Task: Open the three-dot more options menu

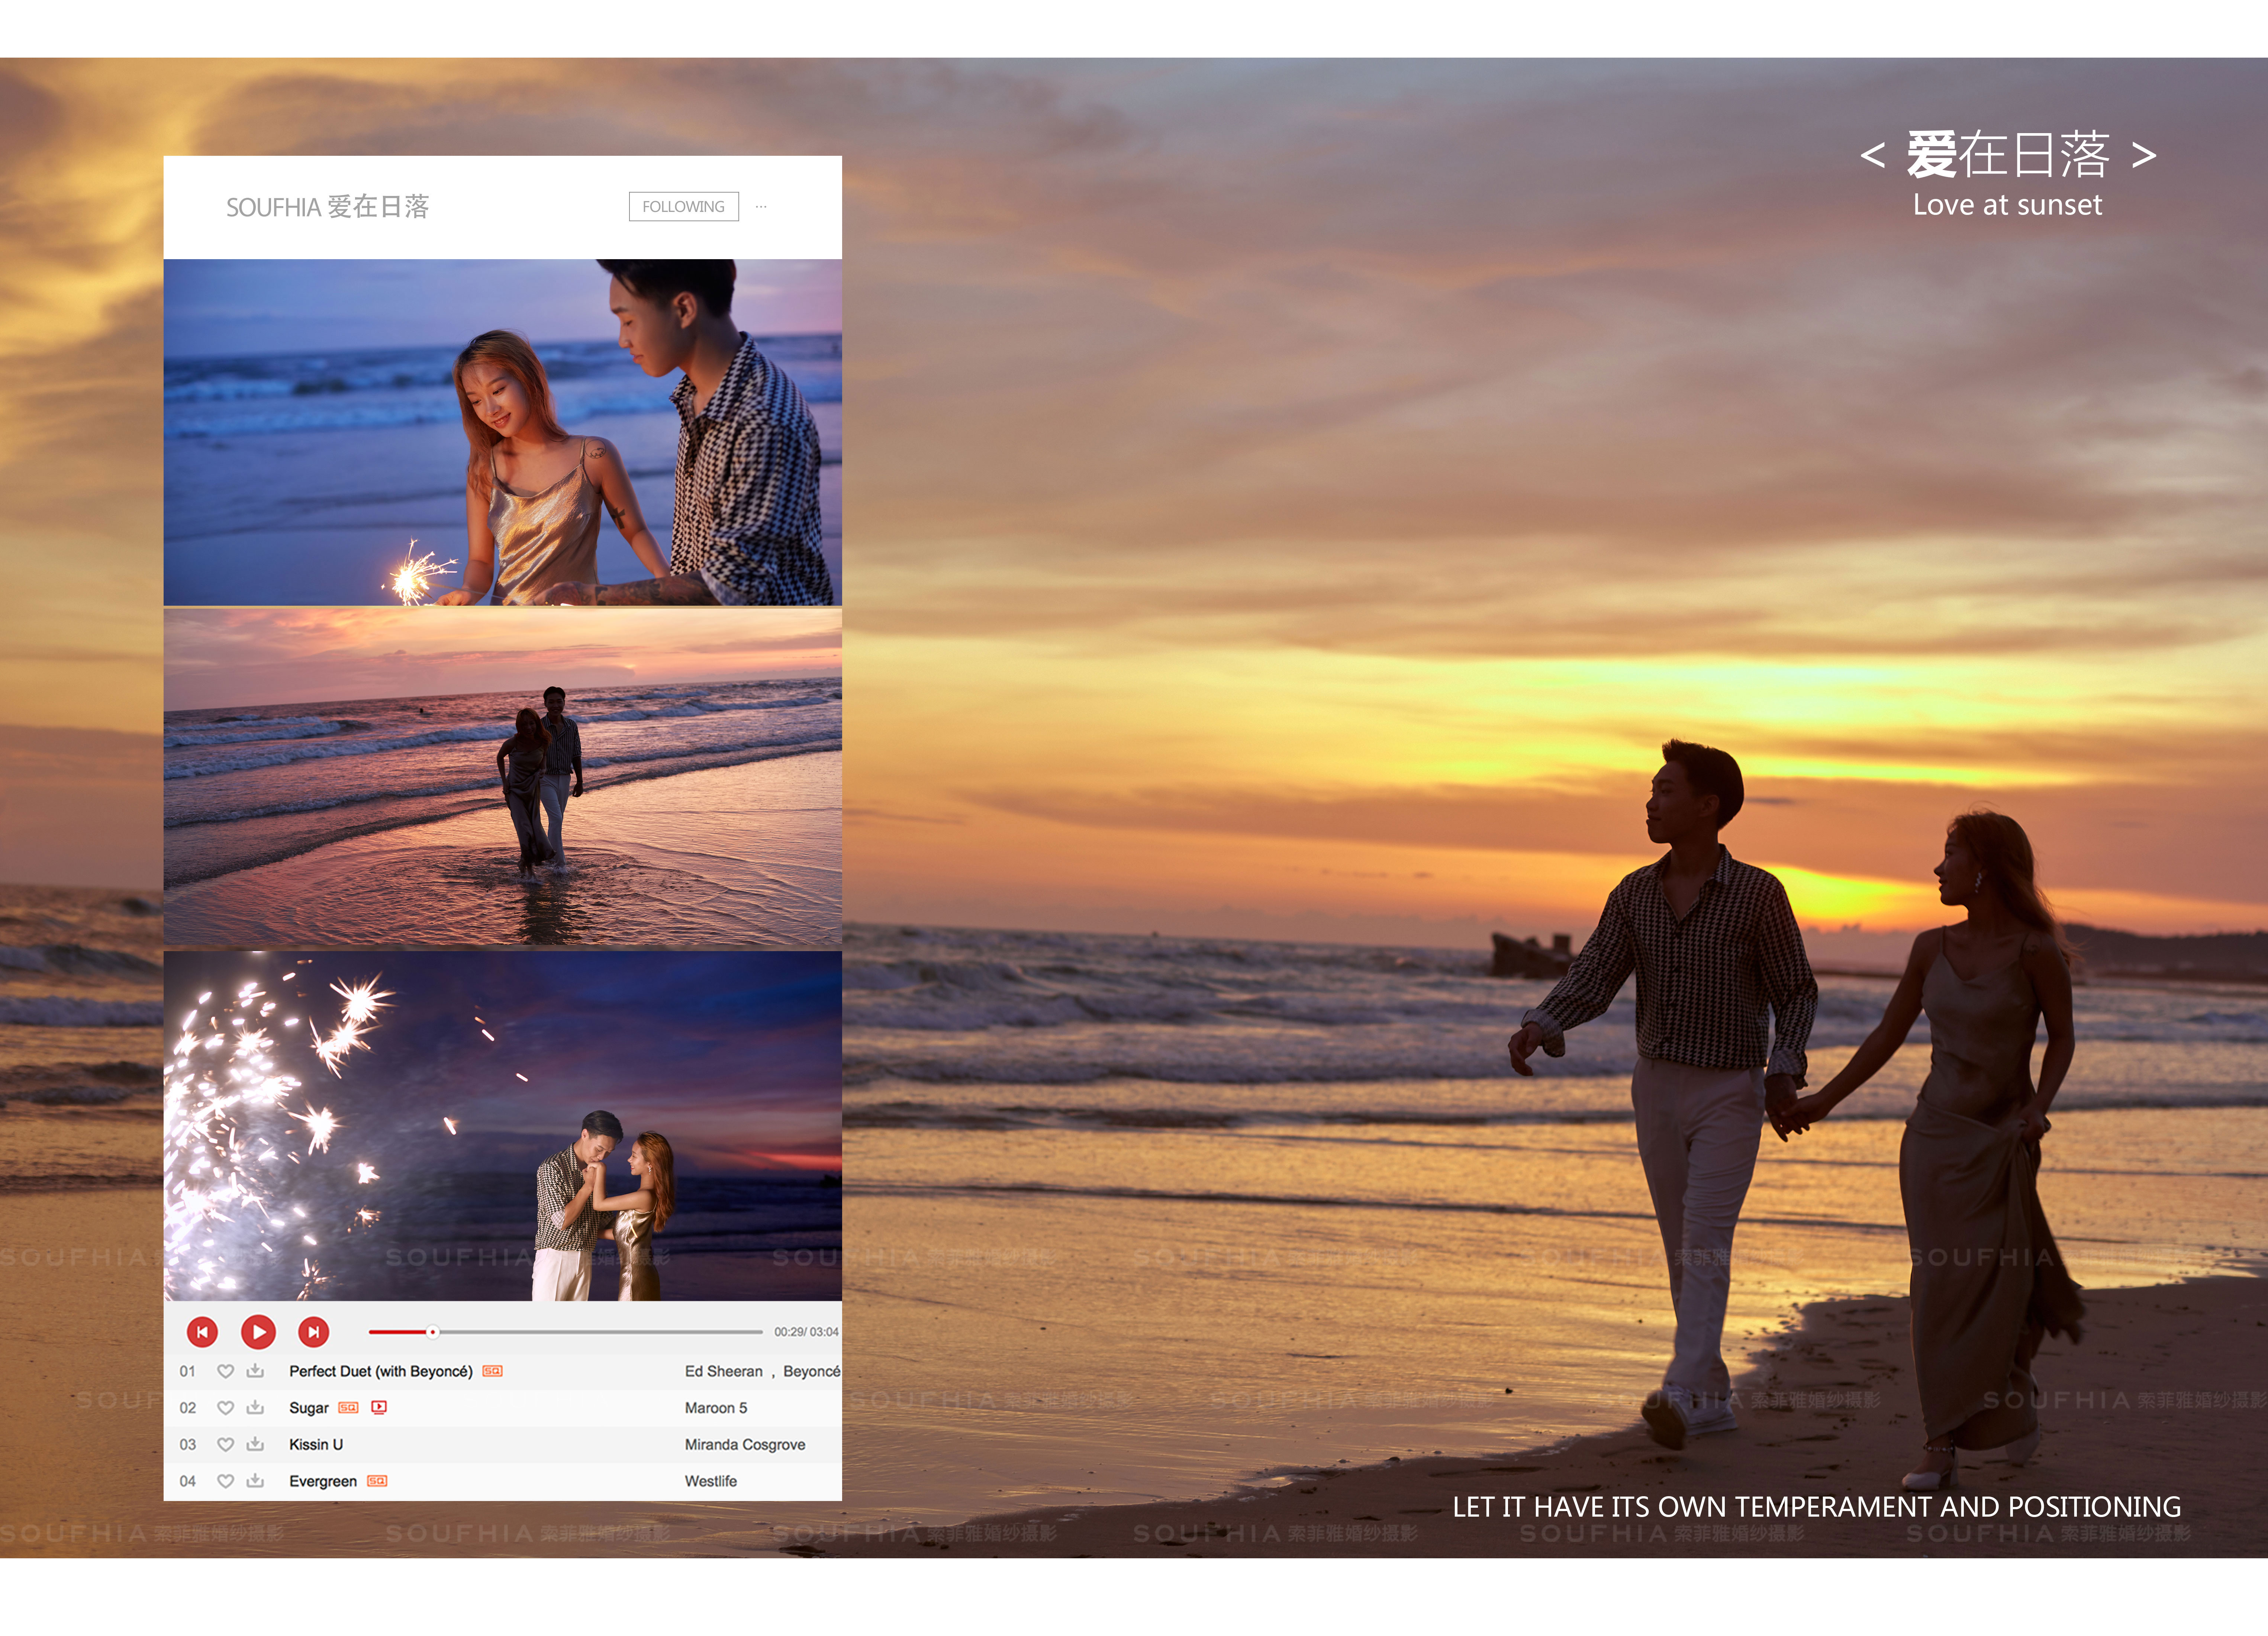Action: [761, 207]
